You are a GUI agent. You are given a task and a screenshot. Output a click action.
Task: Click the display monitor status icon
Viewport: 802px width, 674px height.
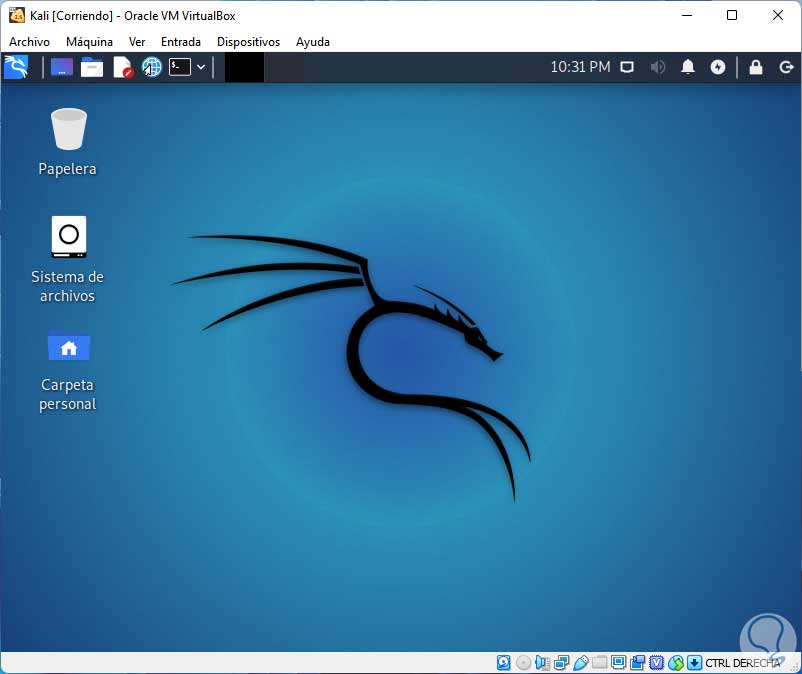point(618,663)
